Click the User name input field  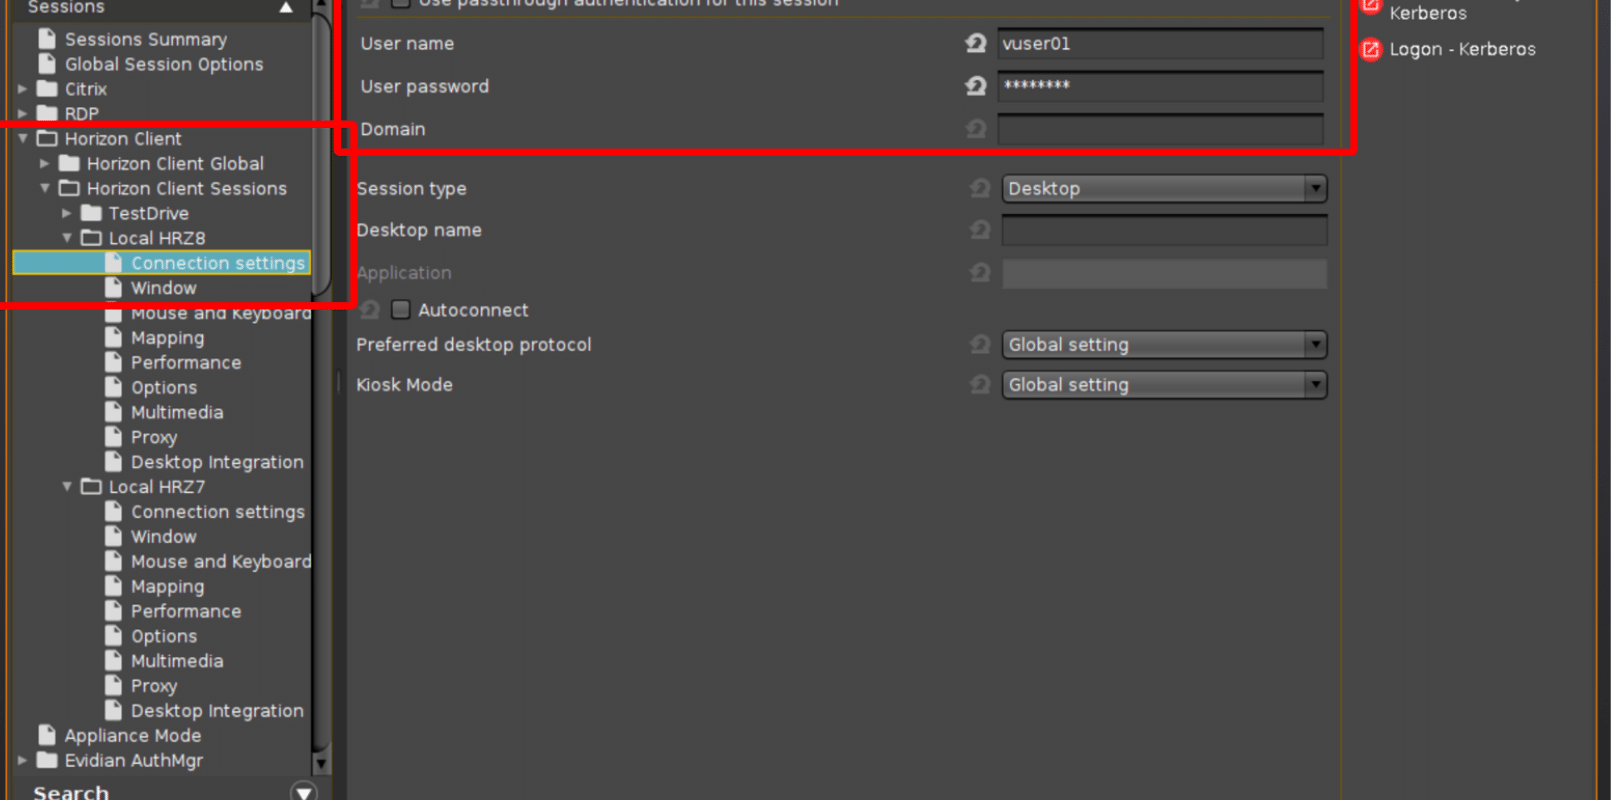(x=1160, y=43)
